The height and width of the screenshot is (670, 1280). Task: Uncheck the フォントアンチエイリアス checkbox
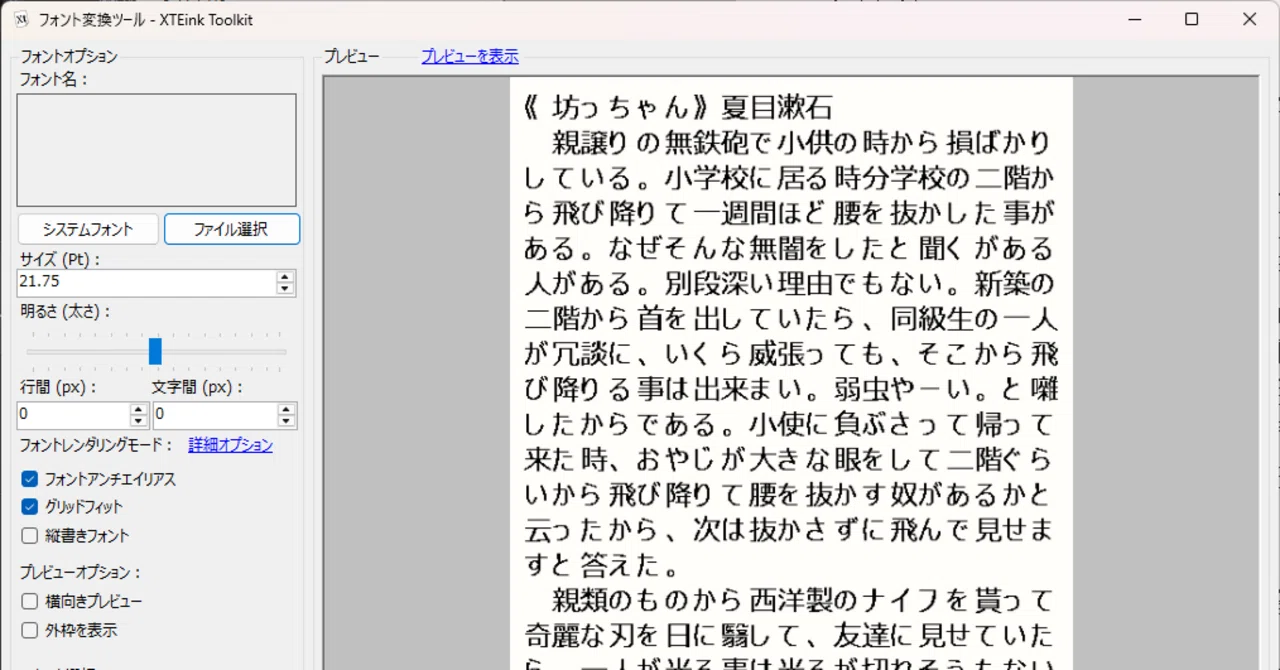click(29, 479)
